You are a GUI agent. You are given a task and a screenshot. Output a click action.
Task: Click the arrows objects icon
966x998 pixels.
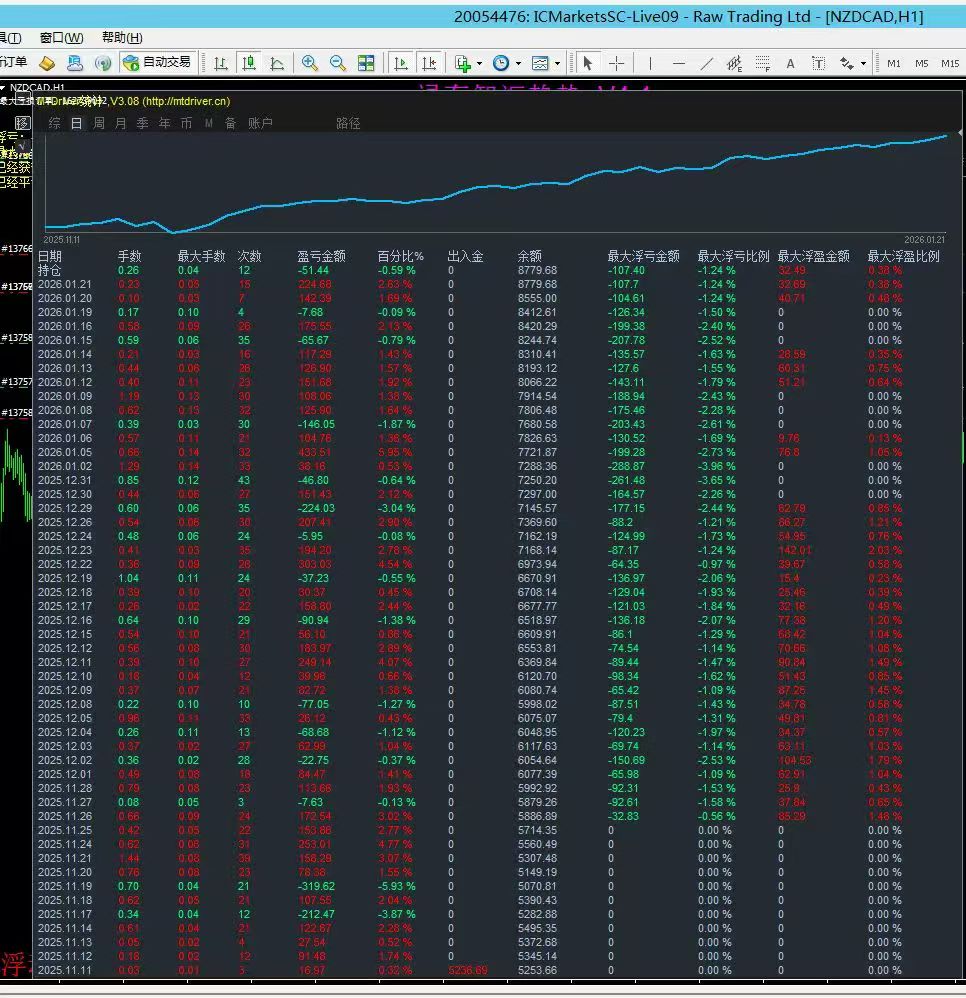click(846, 63)
